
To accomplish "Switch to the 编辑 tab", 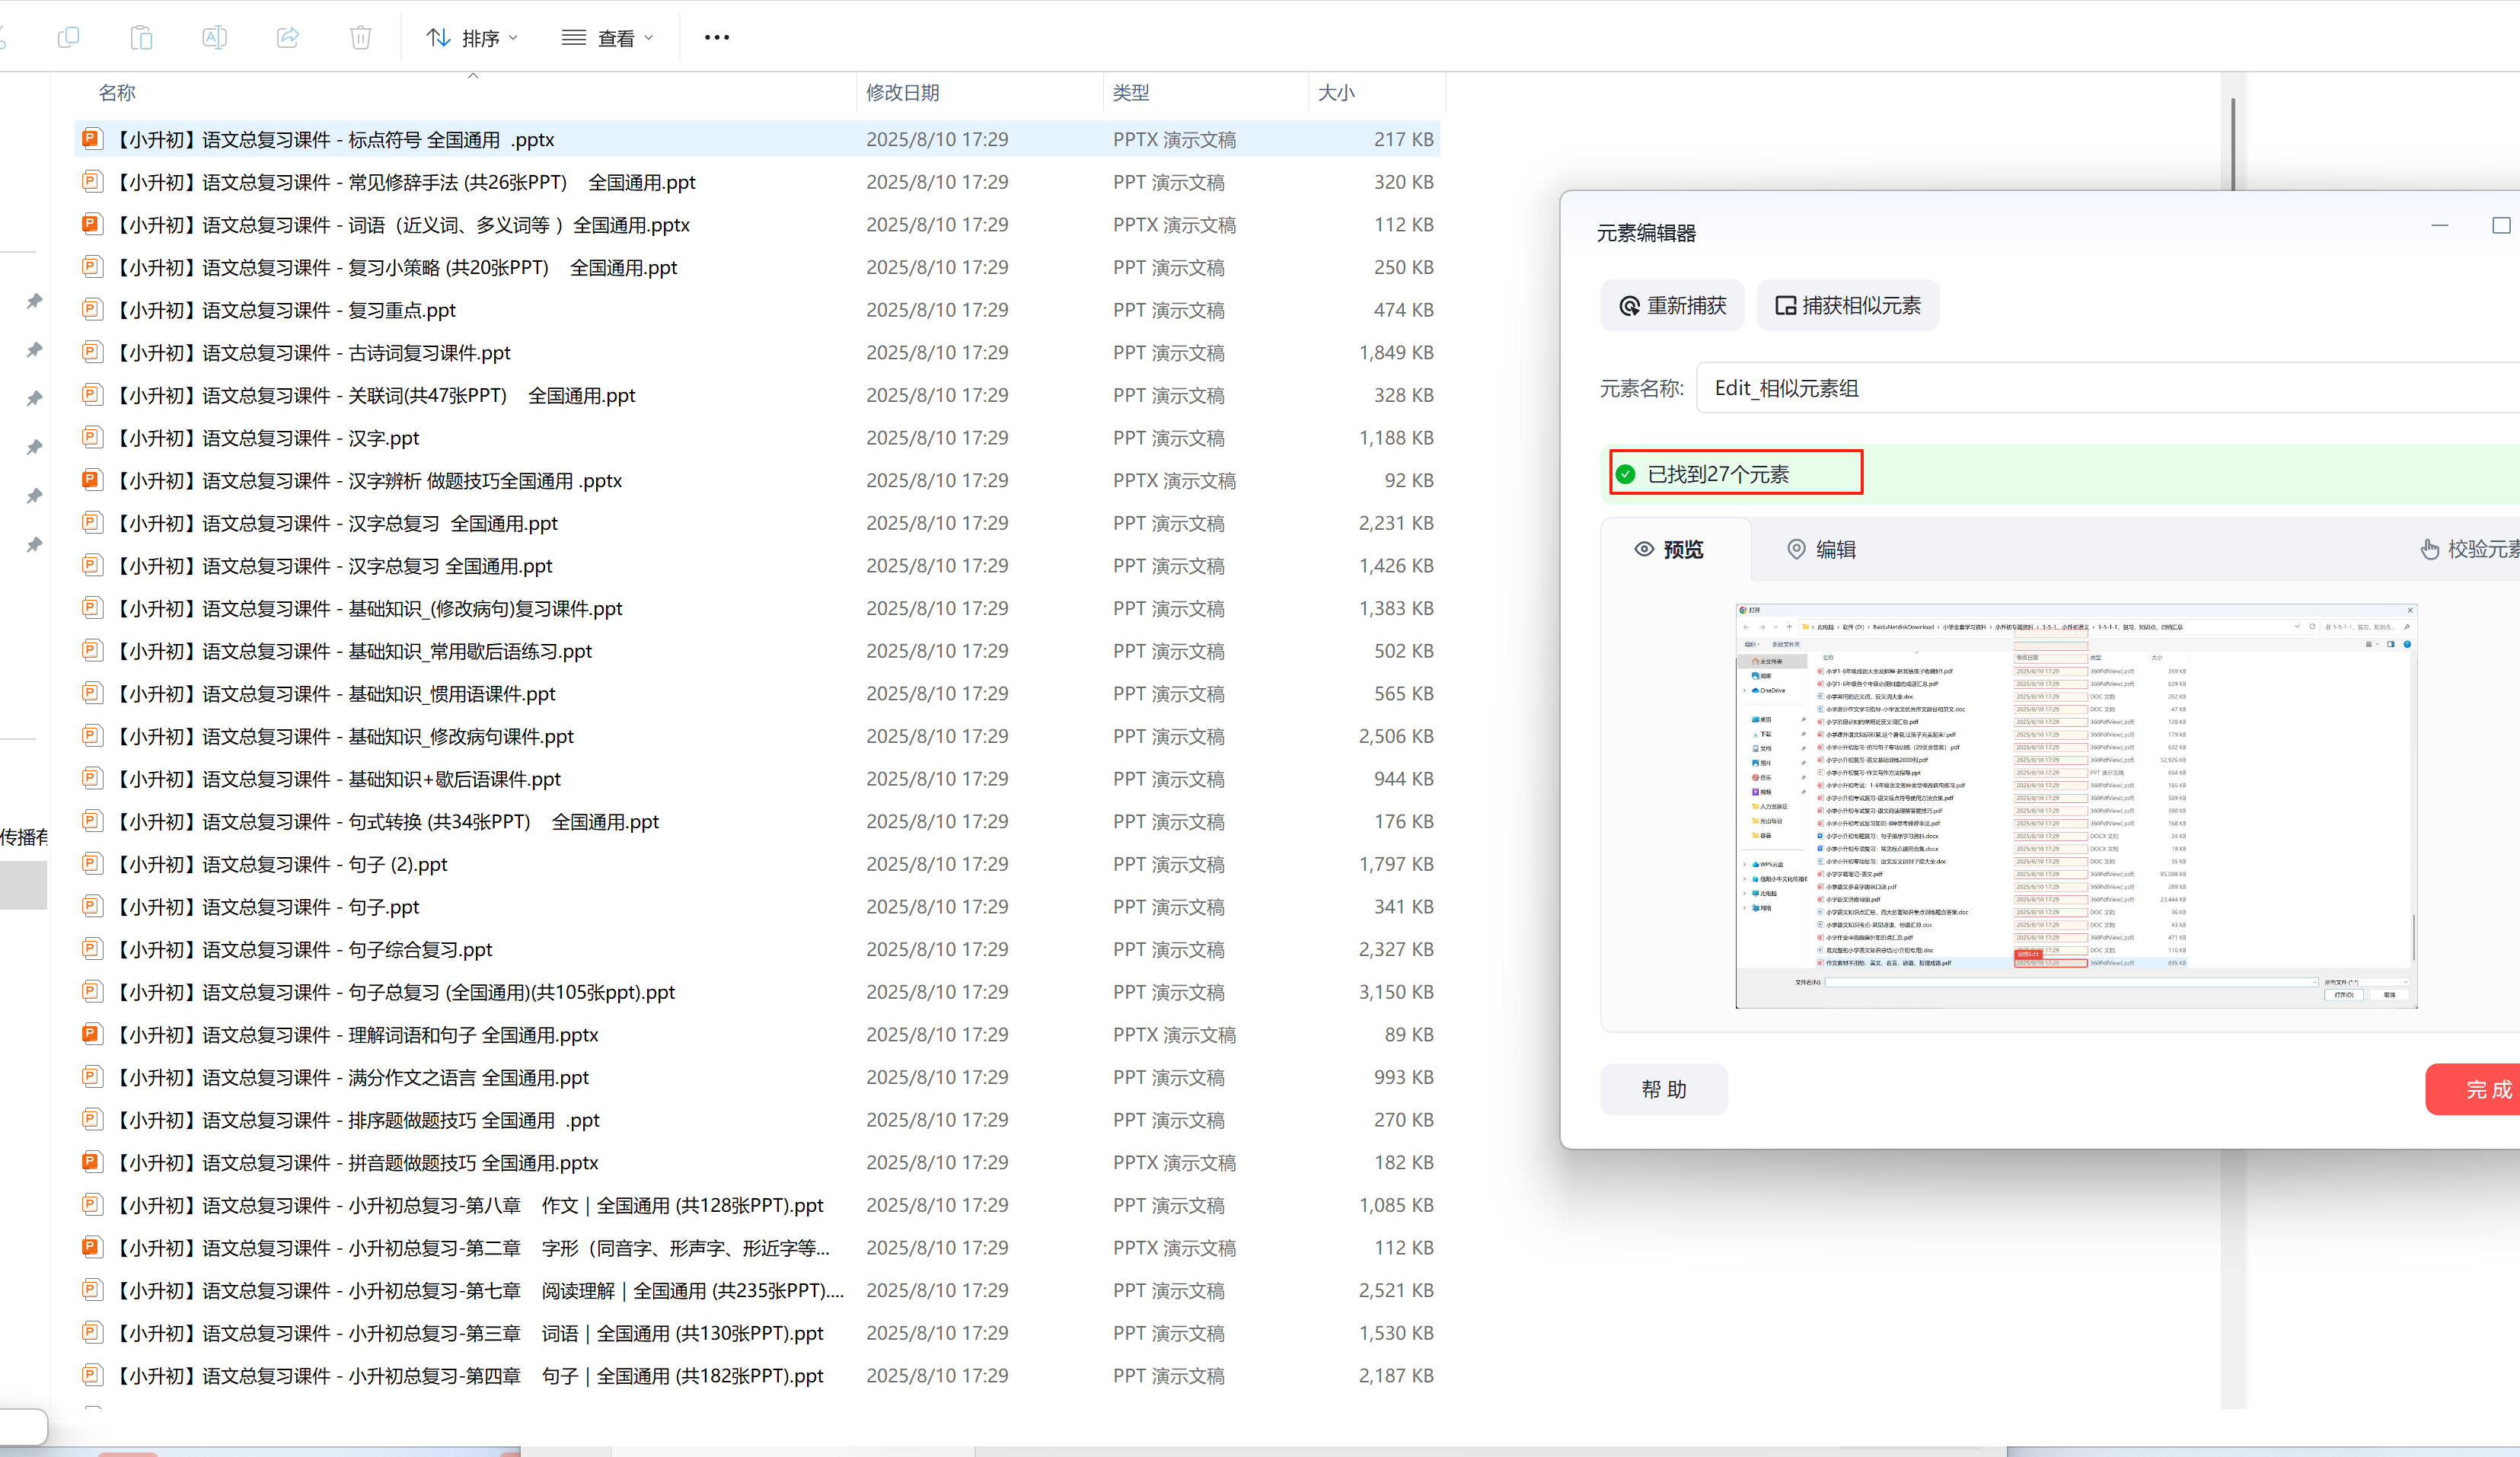I will pyautogui.click(x=1821, y=549).
